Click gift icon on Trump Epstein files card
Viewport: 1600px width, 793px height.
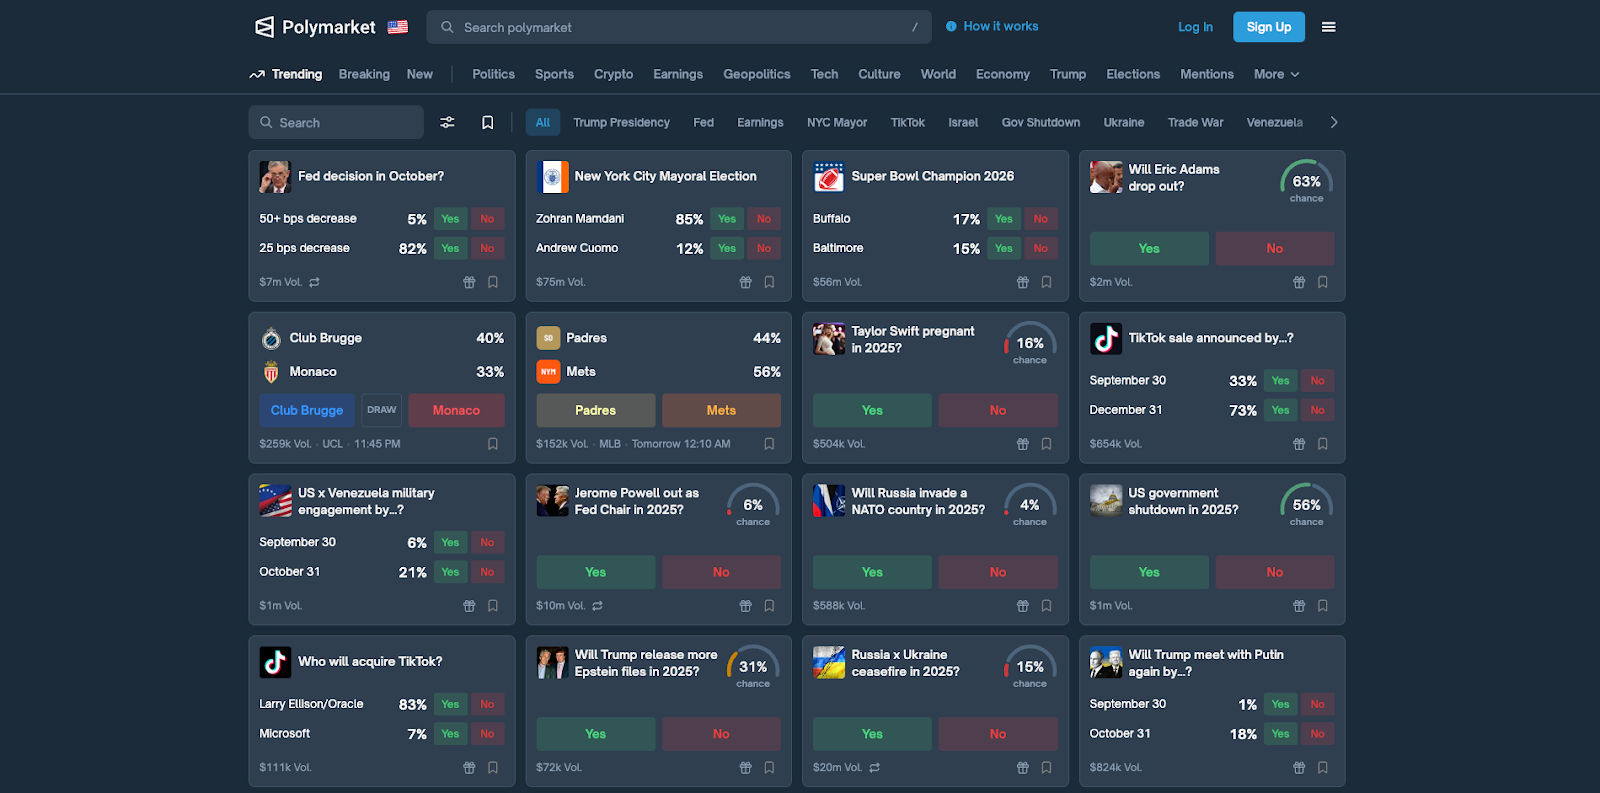pos(745,768)
